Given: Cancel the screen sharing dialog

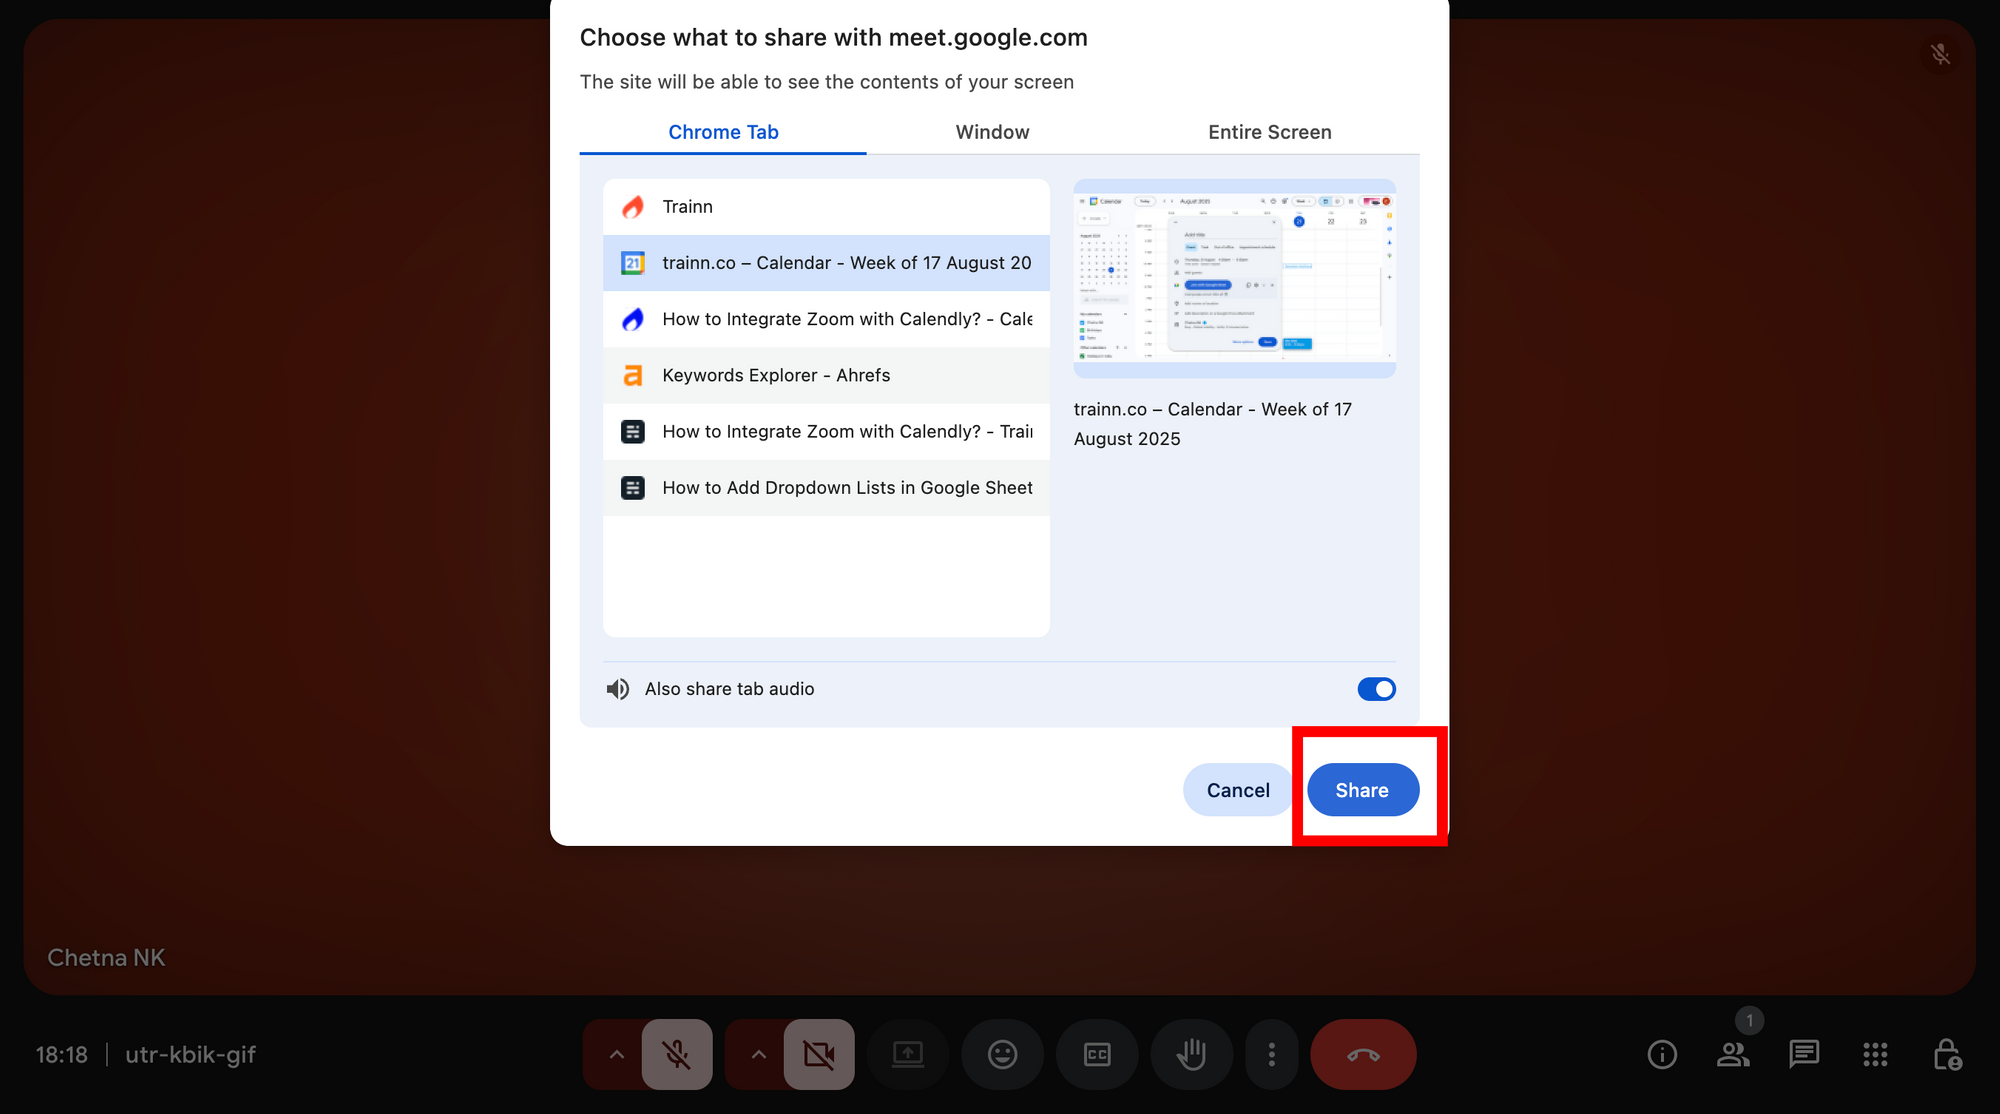Looking at the screenshot, I should (x=1237, y=789).
